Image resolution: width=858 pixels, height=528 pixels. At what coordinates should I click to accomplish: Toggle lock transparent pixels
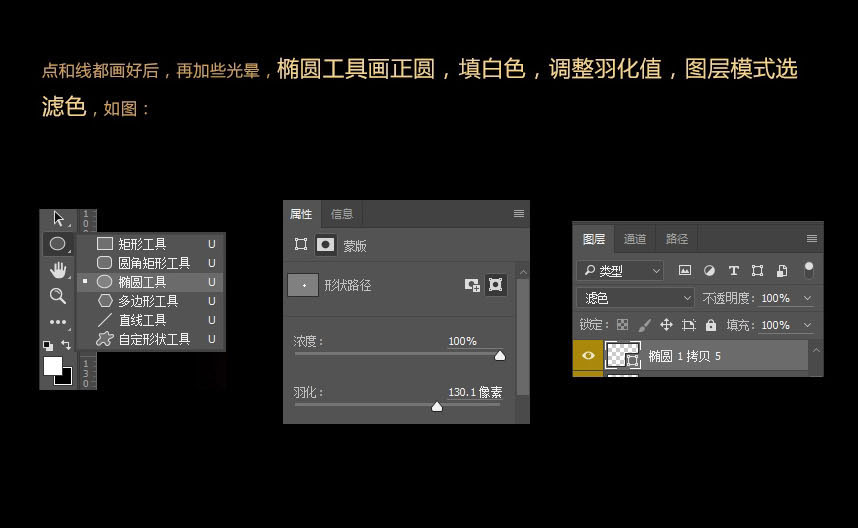[623, 325]
